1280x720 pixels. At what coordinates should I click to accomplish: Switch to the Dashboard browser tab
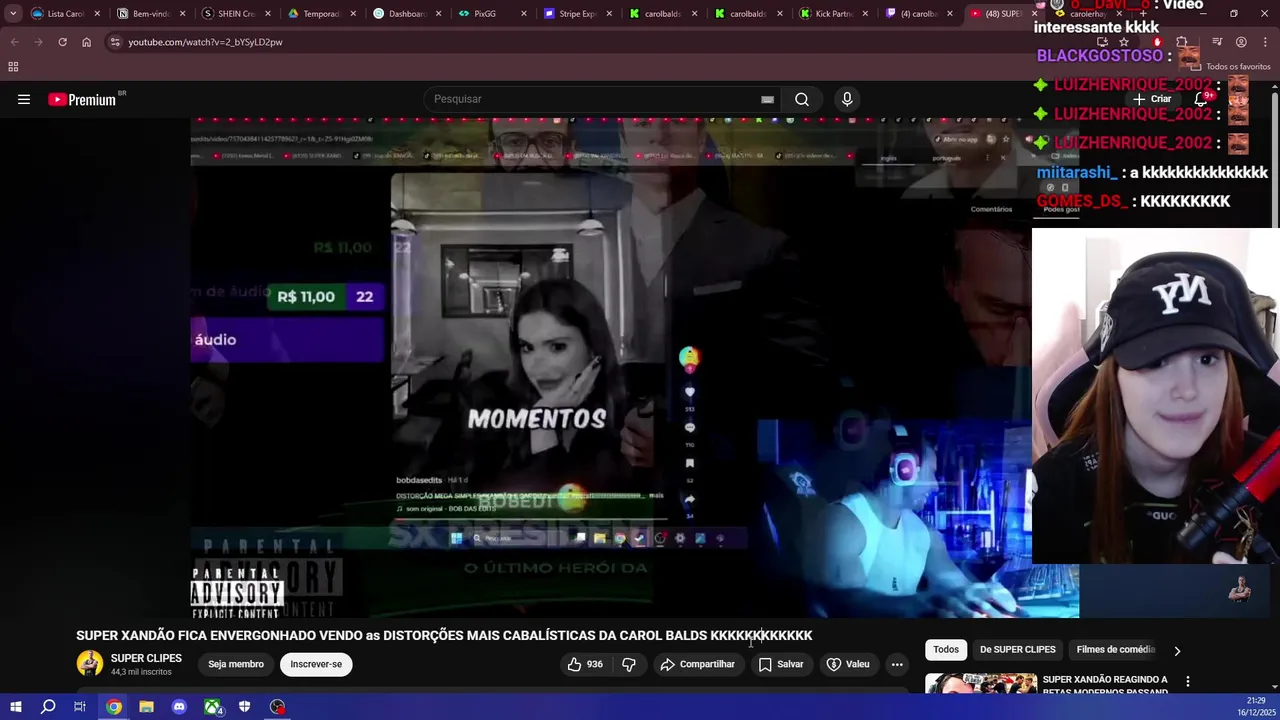click(x=406, y=14)
